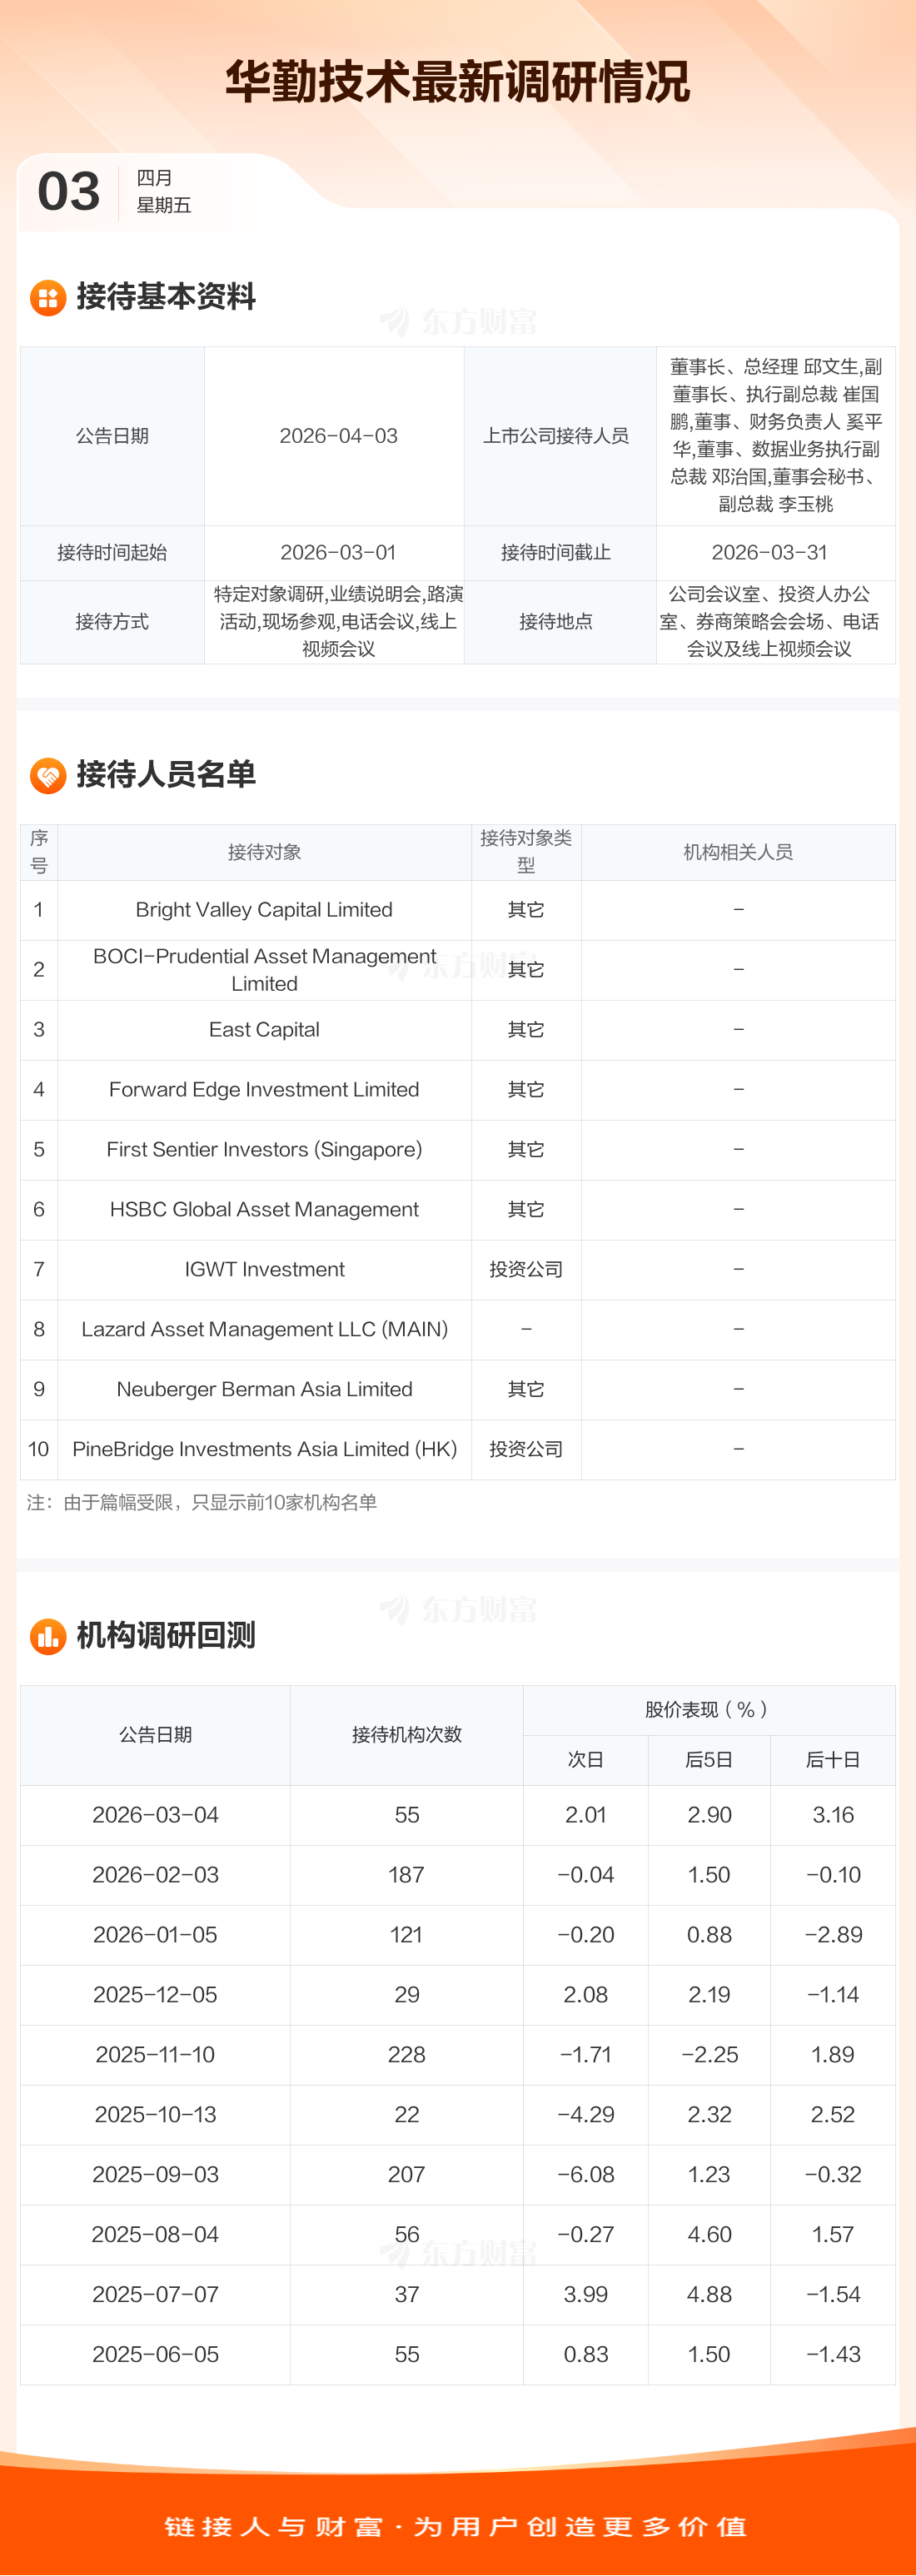The image size is (916, 2576).
Task: Click the 接待人员名单 heading
Action: 166,774
